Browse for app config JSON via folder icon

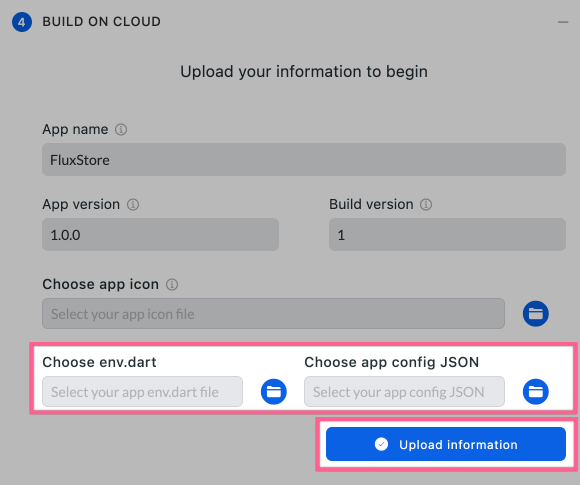click(535, 391)
